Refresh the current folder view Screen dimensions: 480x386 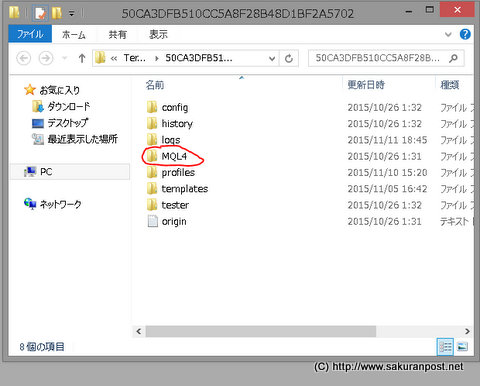[289, 59]
